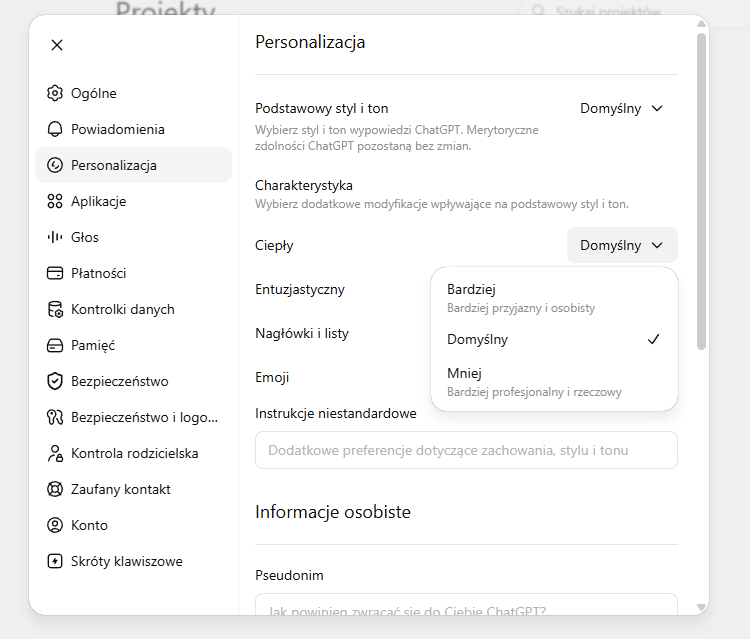Click the Powiadomienia bell icon
Screen dimensions: 750x639
55,129
